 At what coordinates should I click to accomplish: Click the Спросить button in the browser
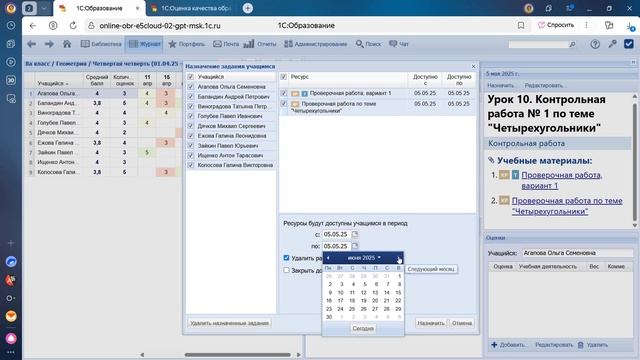(x=556, y=25)
